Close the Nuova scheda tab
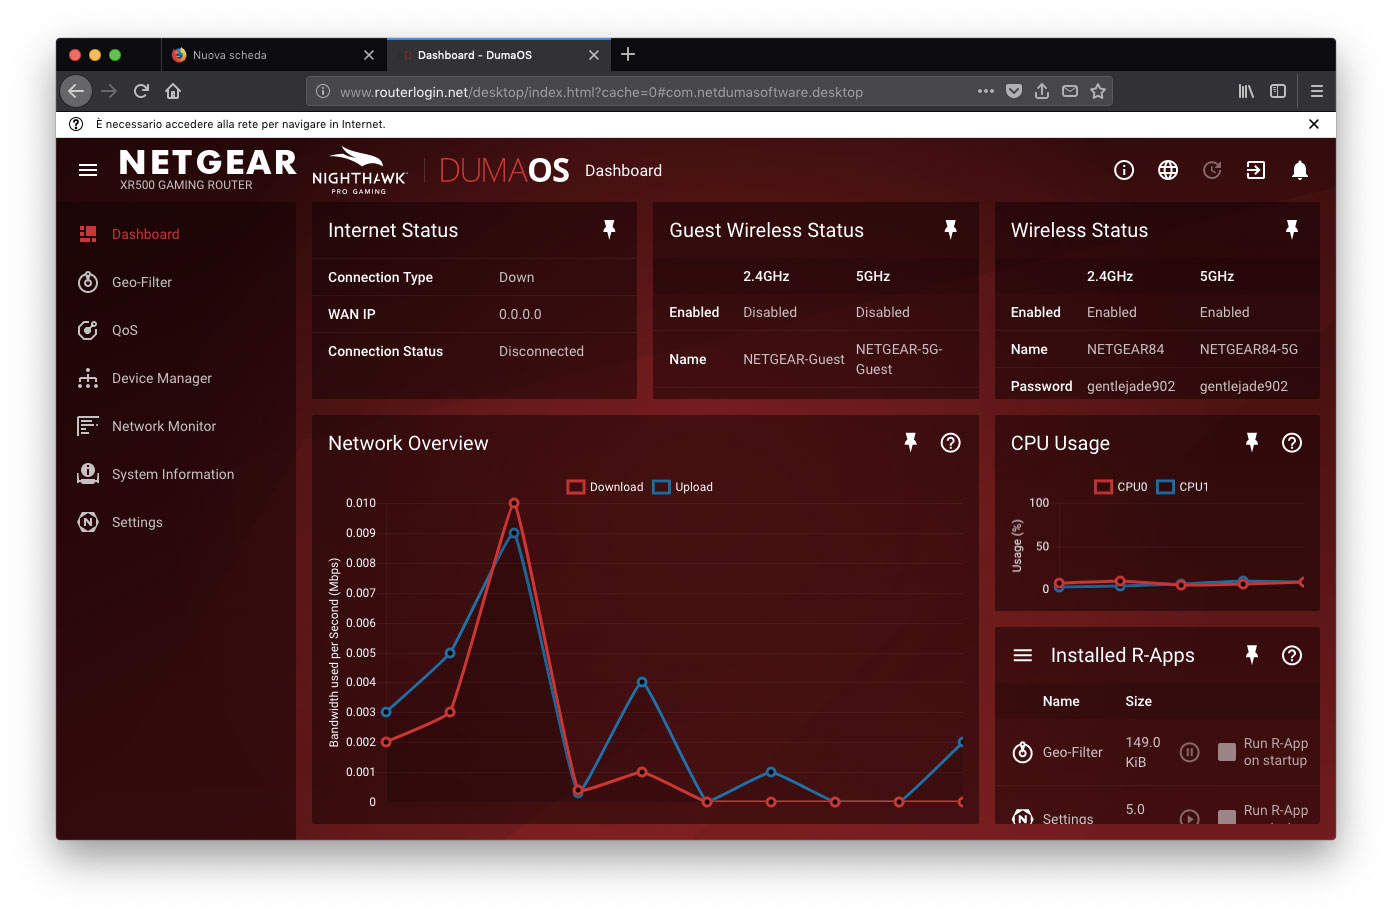 coord(369,55)
